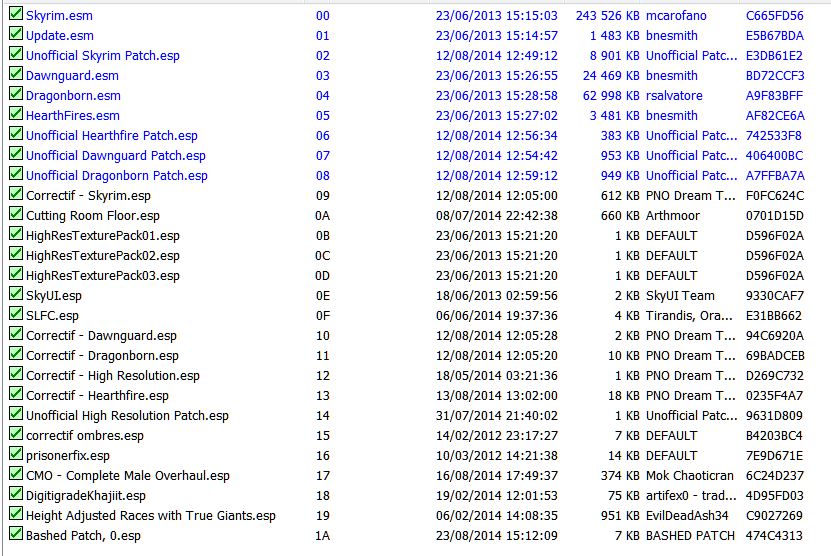
Task: Click load order index 1A
Action: tap(323, 536)
